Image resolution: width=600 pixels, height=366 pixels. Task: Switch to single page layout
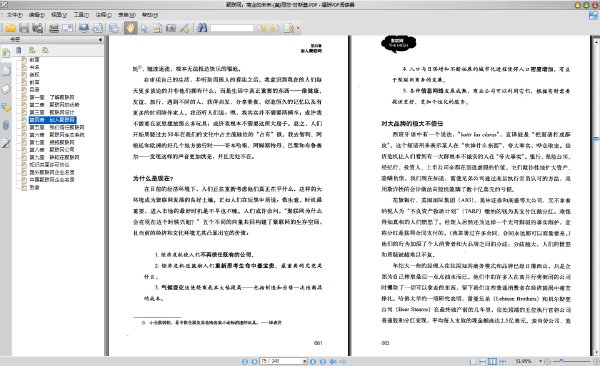pyautogui.click(x=473, y=361)
